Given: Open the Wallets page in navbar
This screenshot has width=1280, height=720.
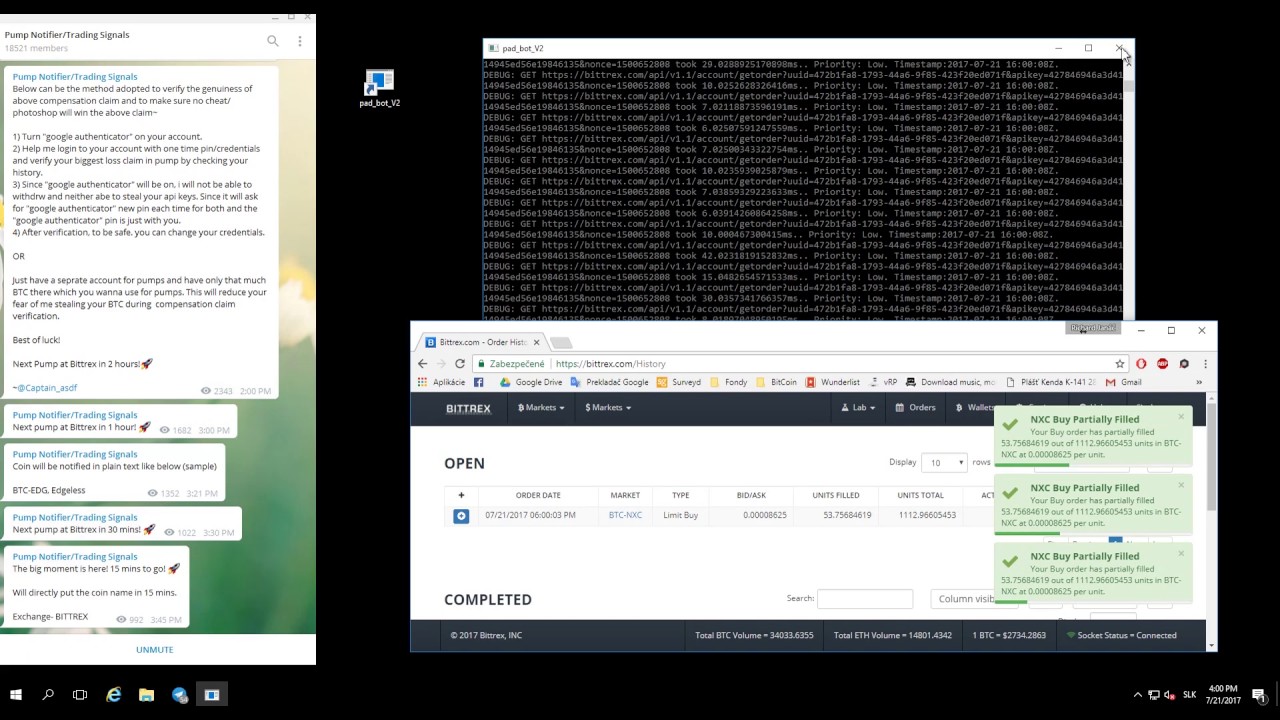Looking at the screenshot, I should click(975, 408).
